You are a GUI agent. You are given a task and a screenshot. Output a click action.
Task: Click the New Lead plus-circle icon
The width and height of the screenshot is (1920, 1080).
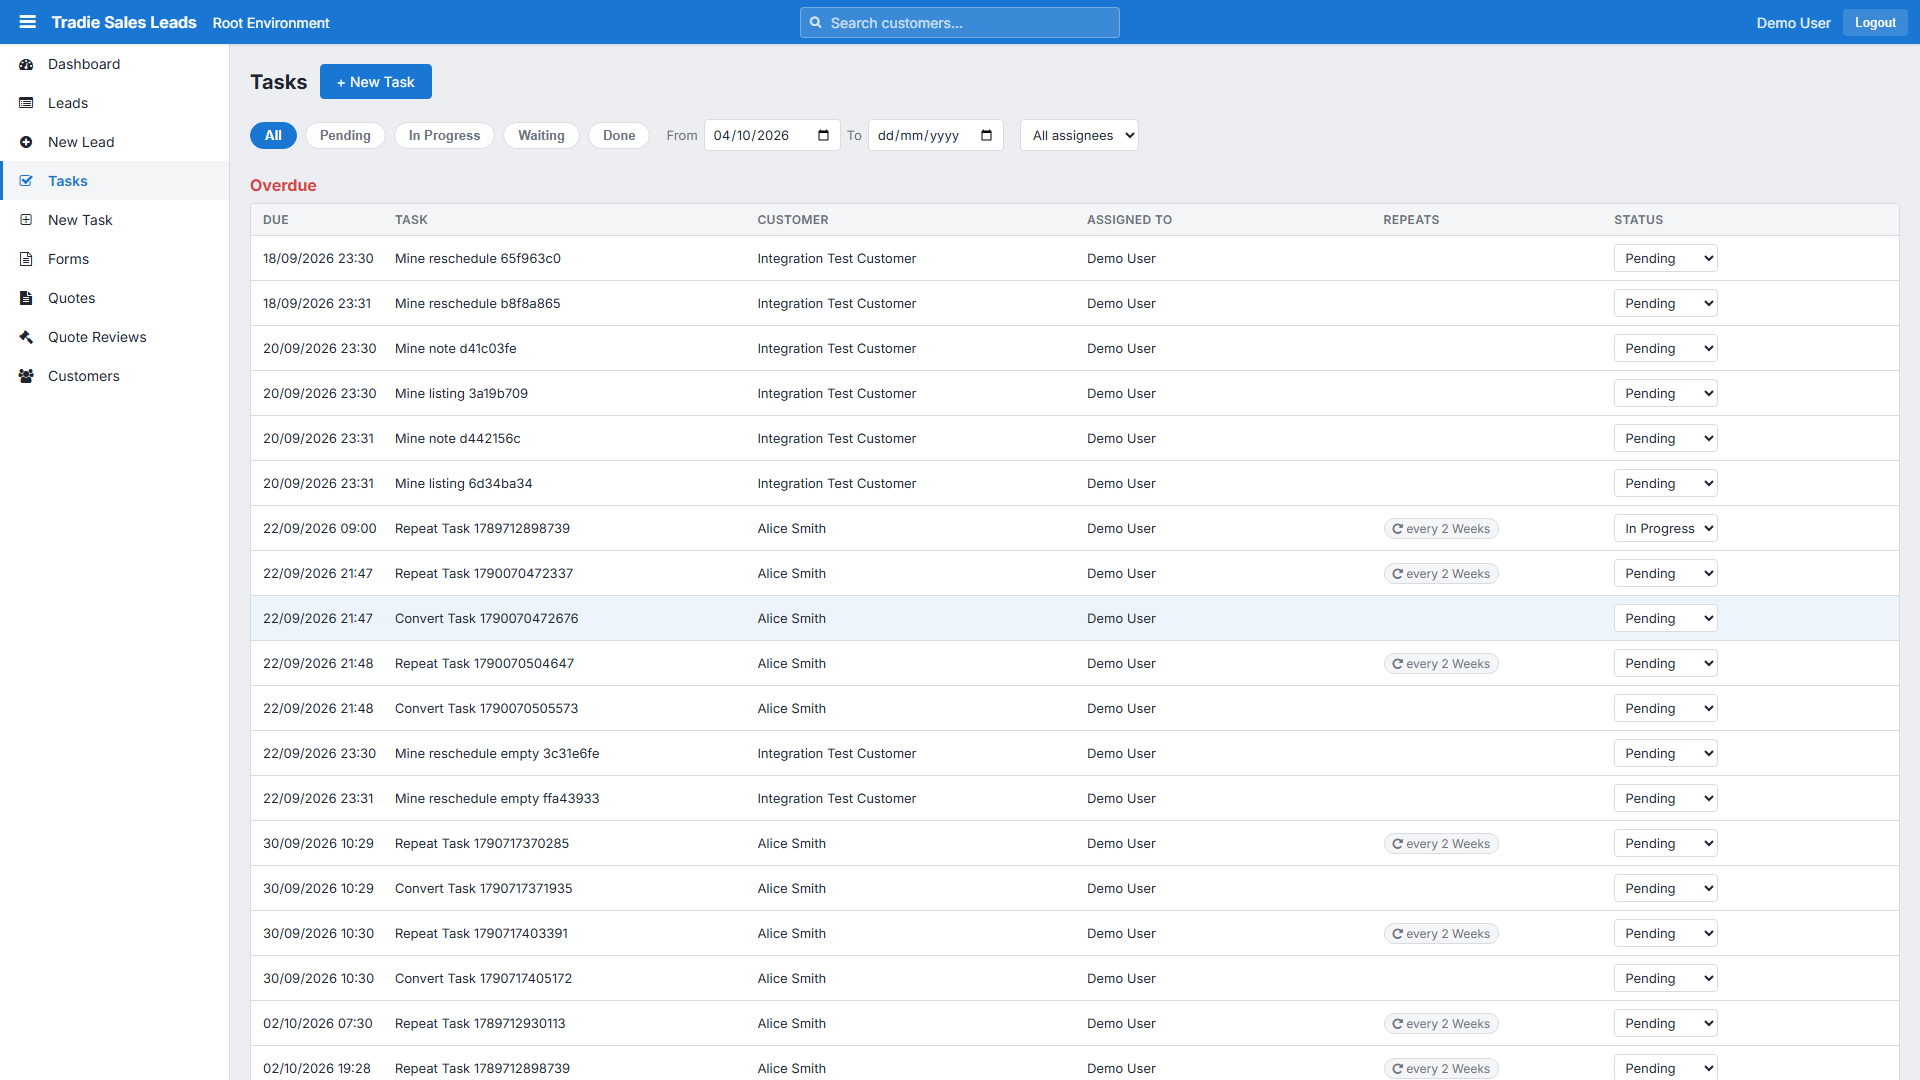26,142
